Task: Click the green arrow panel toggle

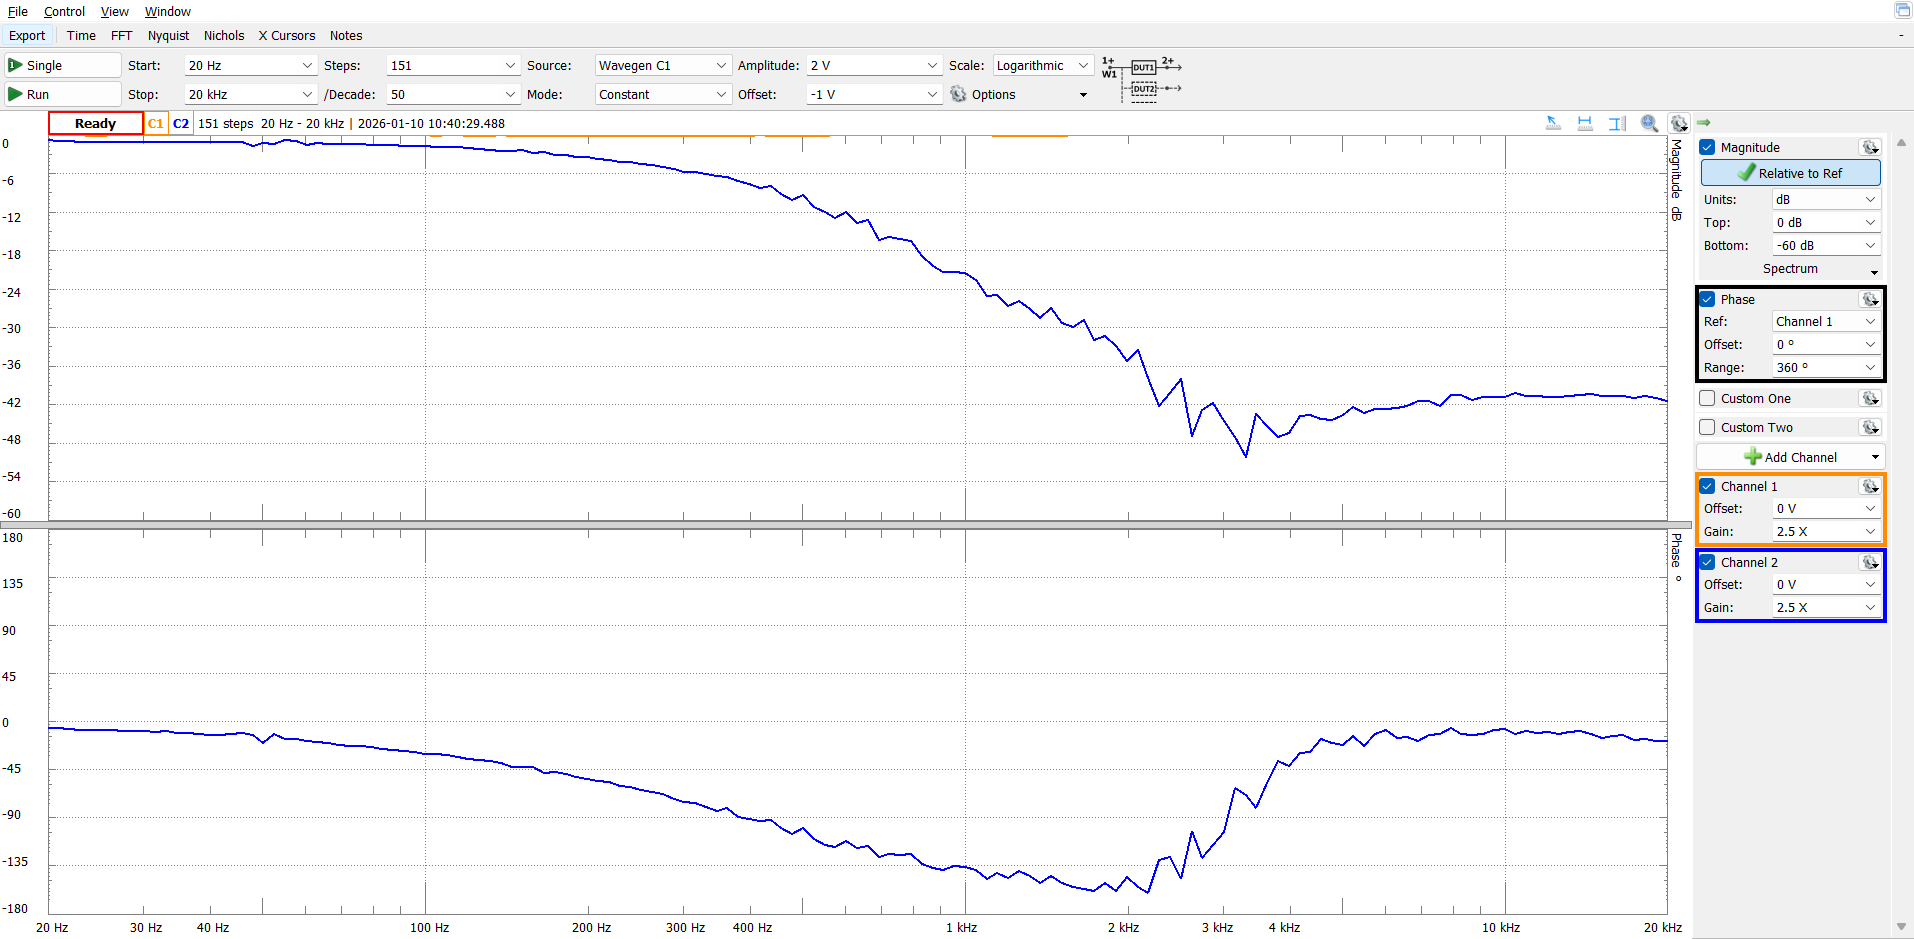Action: [x=1704, y=123]
